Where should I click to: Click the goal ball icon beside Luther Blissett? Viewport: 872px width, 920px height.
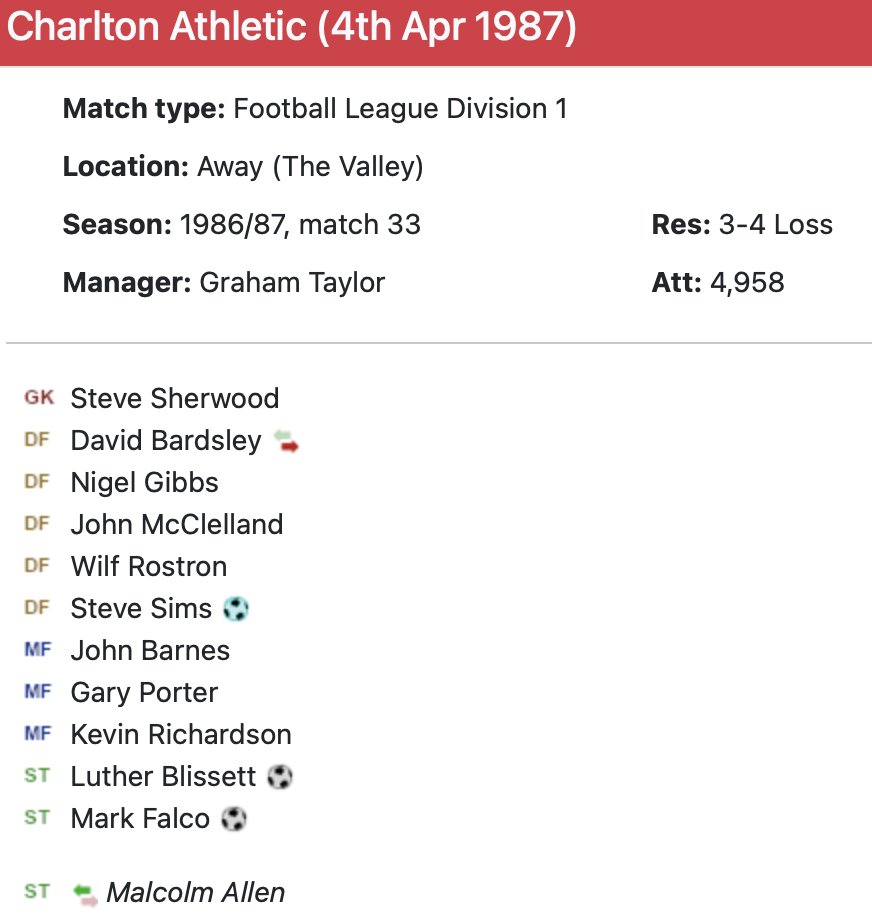280,777
